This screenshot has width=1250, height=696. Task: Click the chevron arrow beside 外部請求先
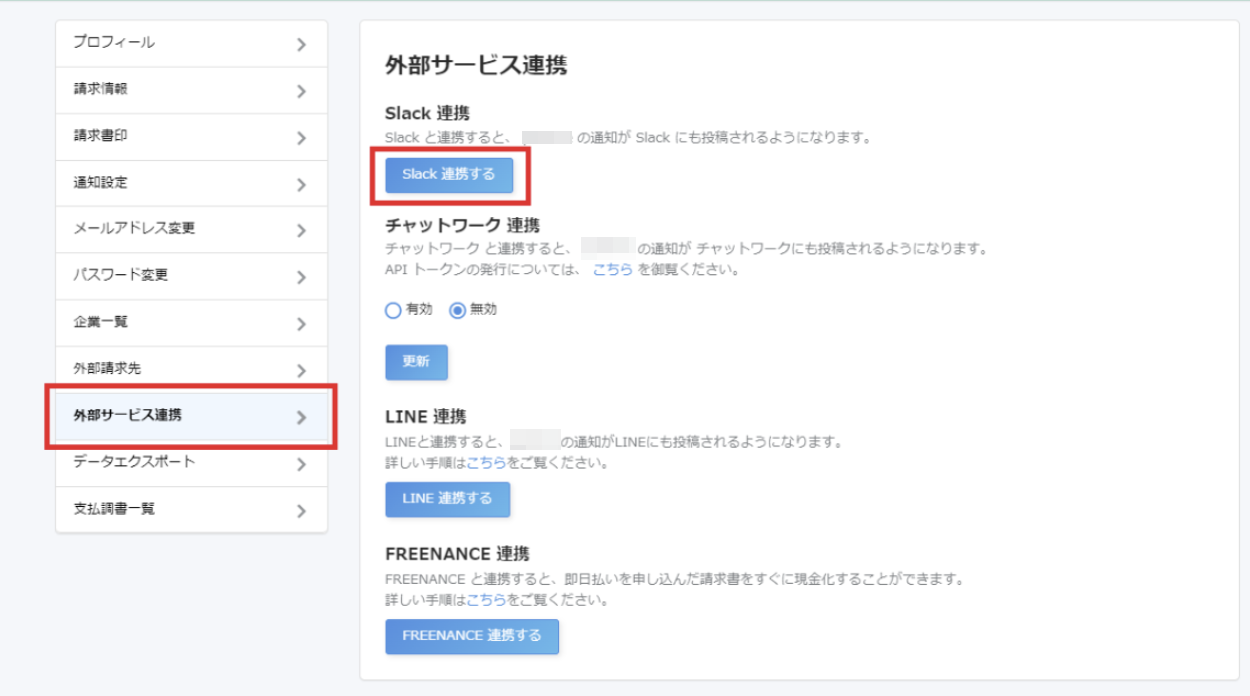(301, 371)
